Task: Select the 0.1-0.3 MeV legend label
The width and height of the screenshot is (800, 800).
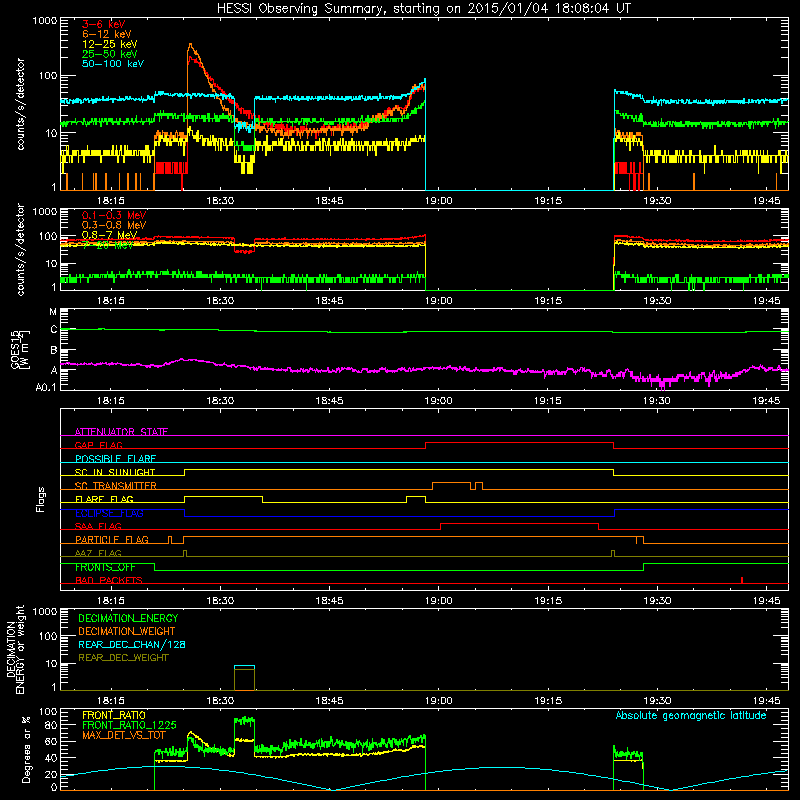Action: [x=114, y=215]
